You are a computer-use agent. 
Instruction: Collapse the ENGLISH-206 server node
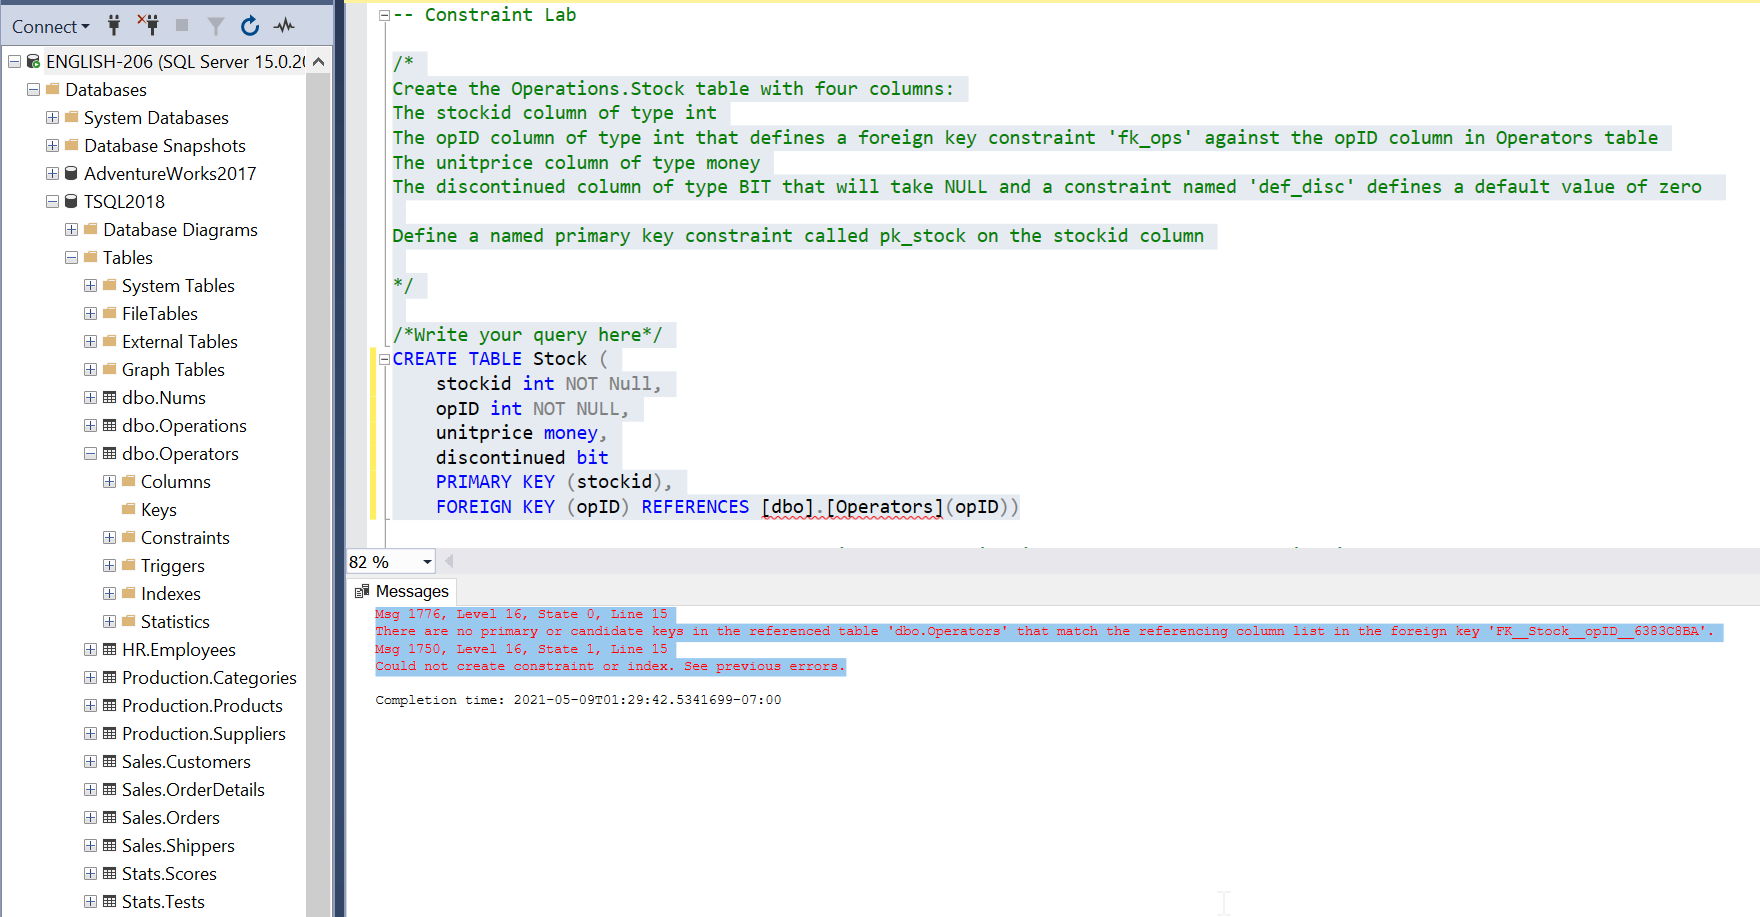[x=14, y=62]
